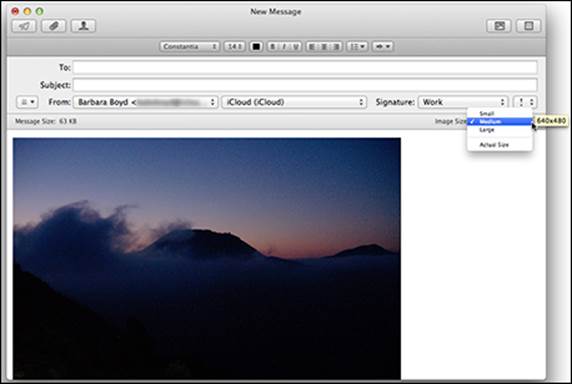Open the iCloud account dropdown

pos(294,102)
